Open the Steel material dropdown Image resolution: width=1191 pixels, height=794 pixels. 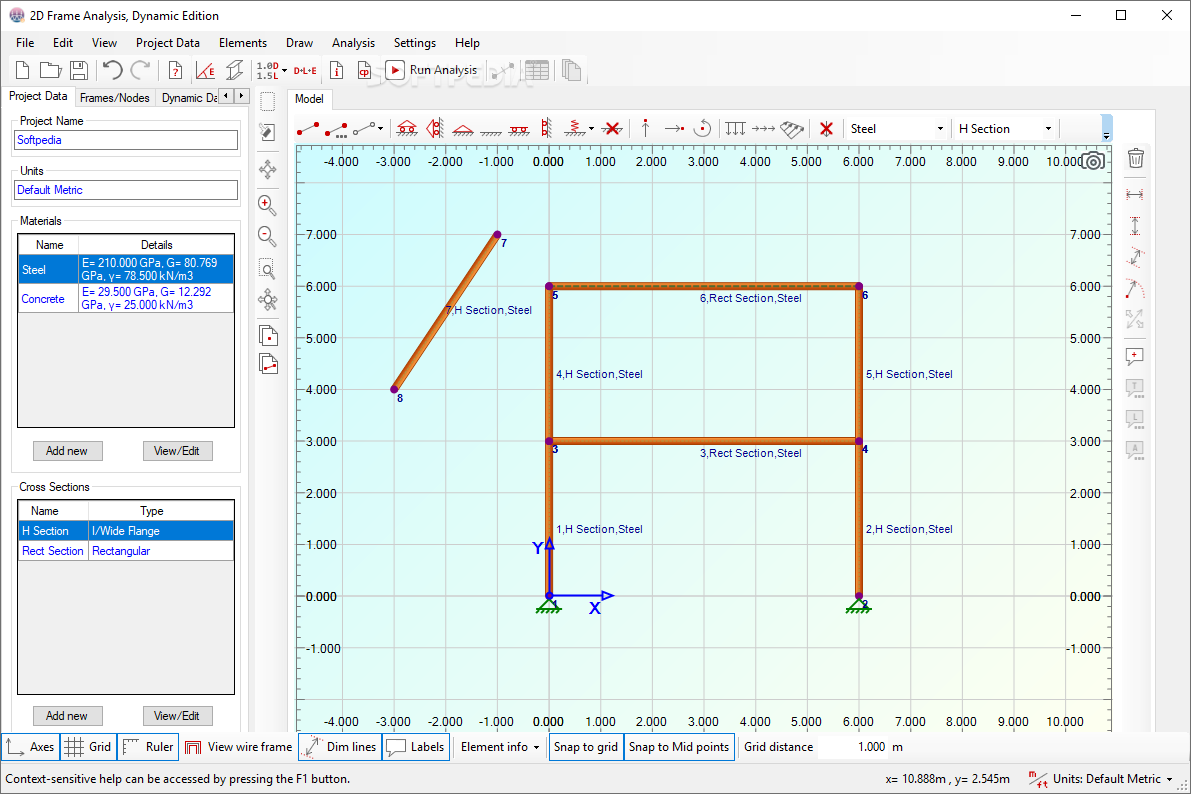(897, 128)
